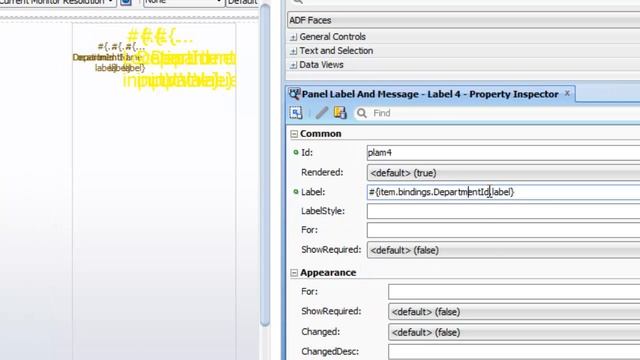
Task: Open the ShowRequired dropdown under Common
Action: point(503,250)
